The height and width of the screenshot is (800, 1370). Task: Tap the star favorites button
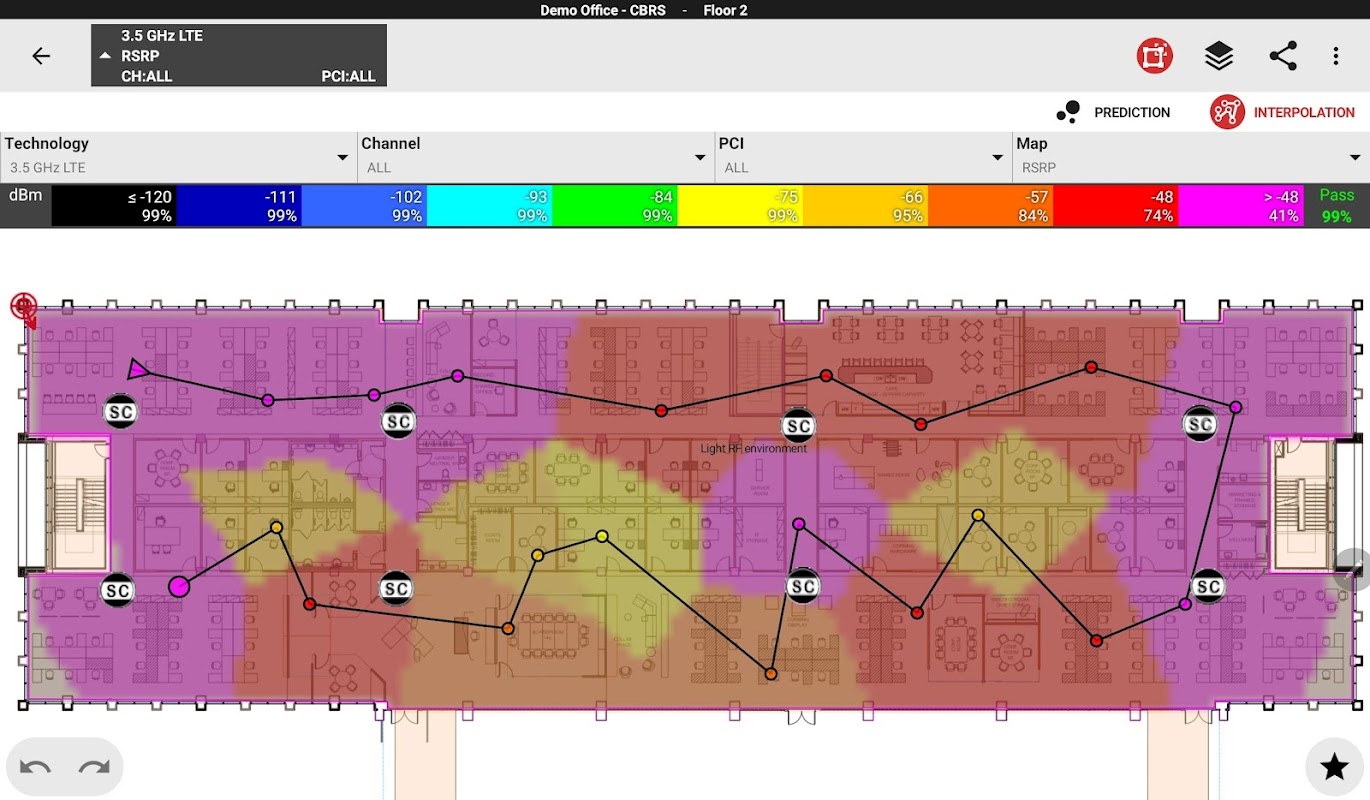click(x=1335, y=767)
